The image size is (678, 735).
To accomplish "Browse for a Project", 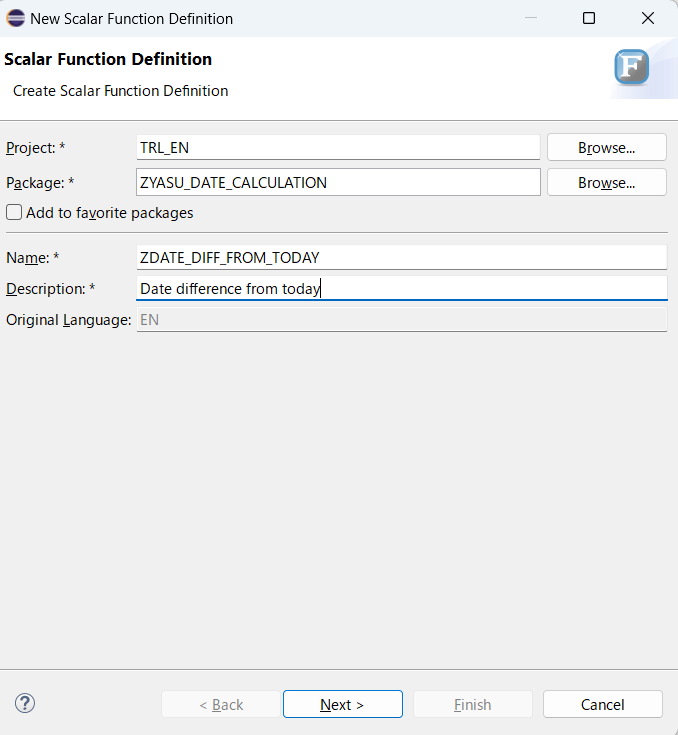I will (607, 148).
